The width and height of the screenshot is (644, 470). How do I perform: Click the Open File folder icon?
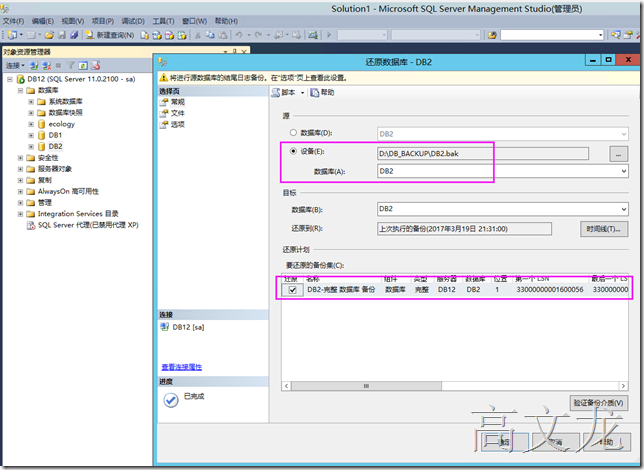tap(49, 35)
